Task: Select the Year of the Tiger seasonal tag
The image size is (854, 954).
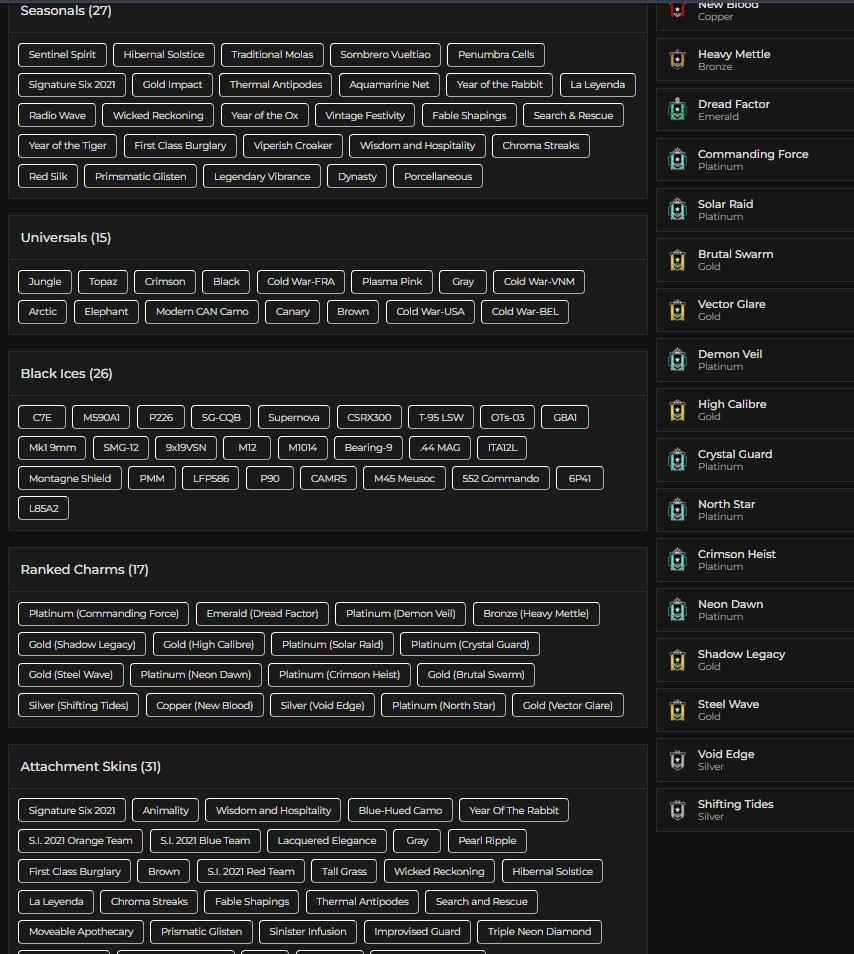Action: tap(68, 146)
